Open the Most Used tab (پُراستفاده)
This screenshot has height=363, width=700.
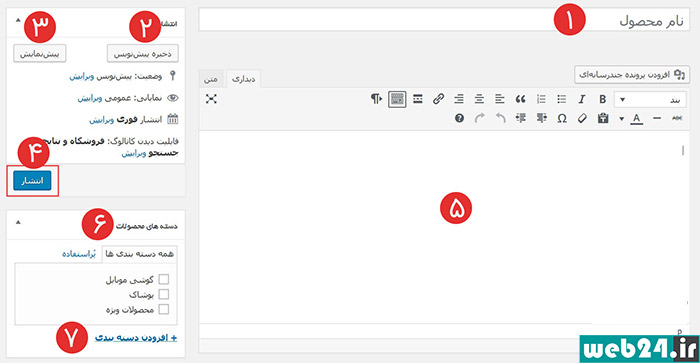click(79, 254)
